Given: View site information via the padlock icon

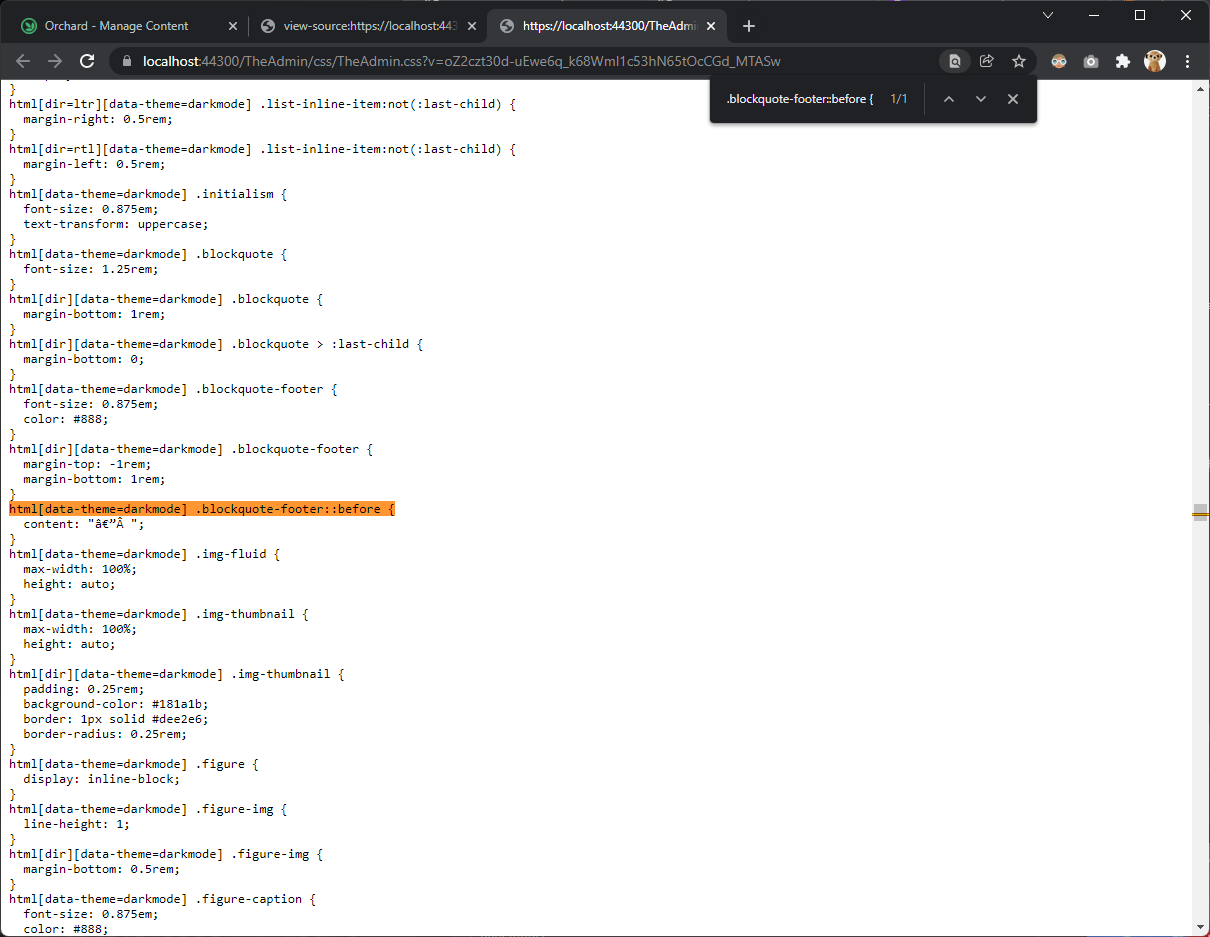Looking at the screenshot, I should click(126, 61).
